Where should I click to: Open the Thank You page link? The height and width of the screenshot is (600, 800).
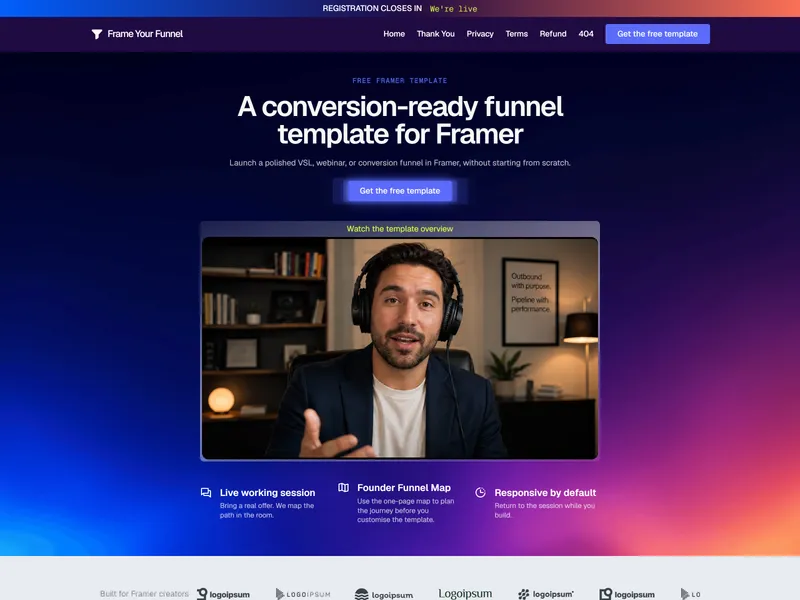435,34
